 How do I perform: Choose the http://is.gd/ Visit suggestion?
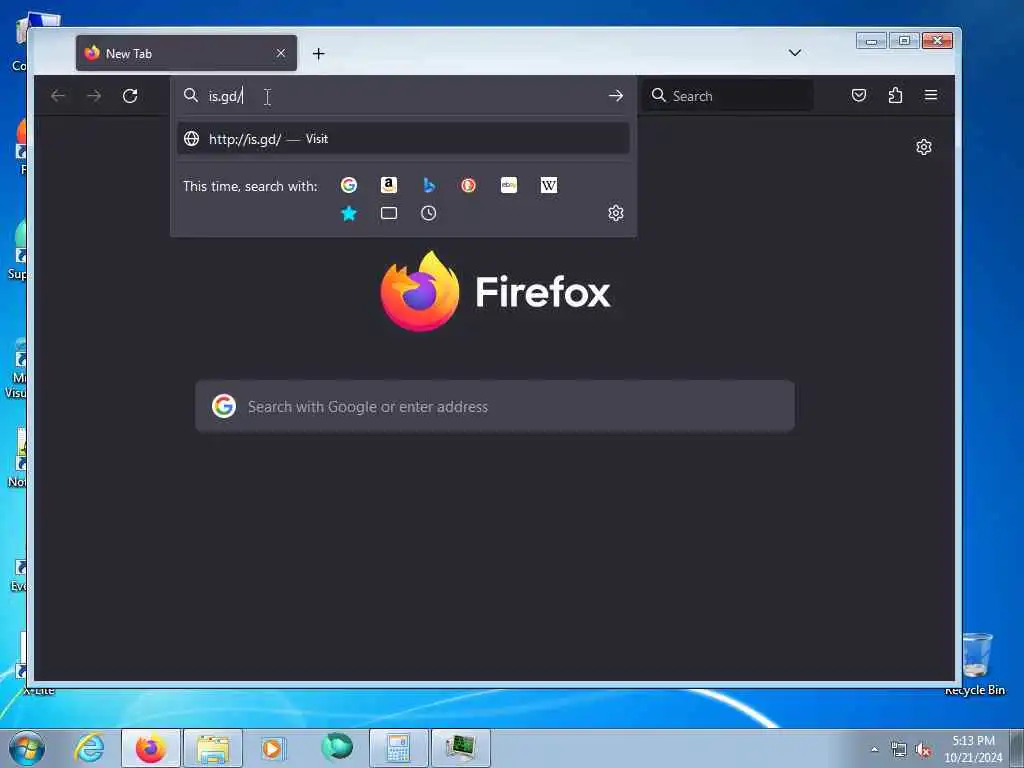(403, 138)
